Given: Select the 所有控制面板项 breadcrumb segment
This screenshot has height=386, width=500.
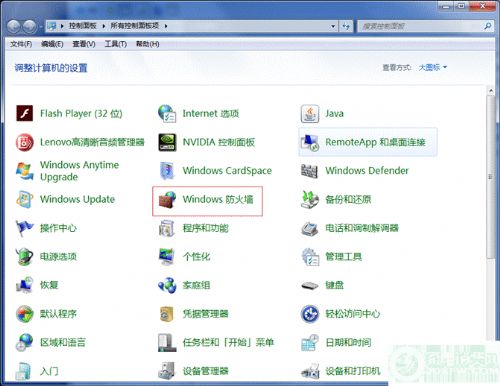Looking at the screenshot, I should 135,26.
